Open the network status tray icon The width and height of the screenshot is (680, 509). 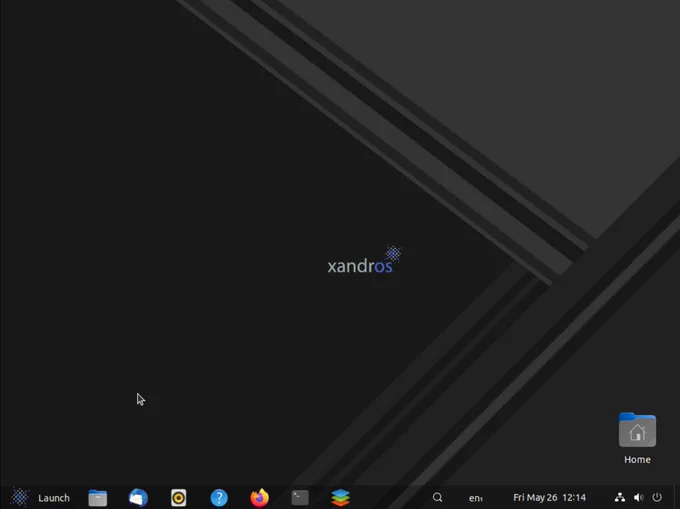click(x=620, y=497)
